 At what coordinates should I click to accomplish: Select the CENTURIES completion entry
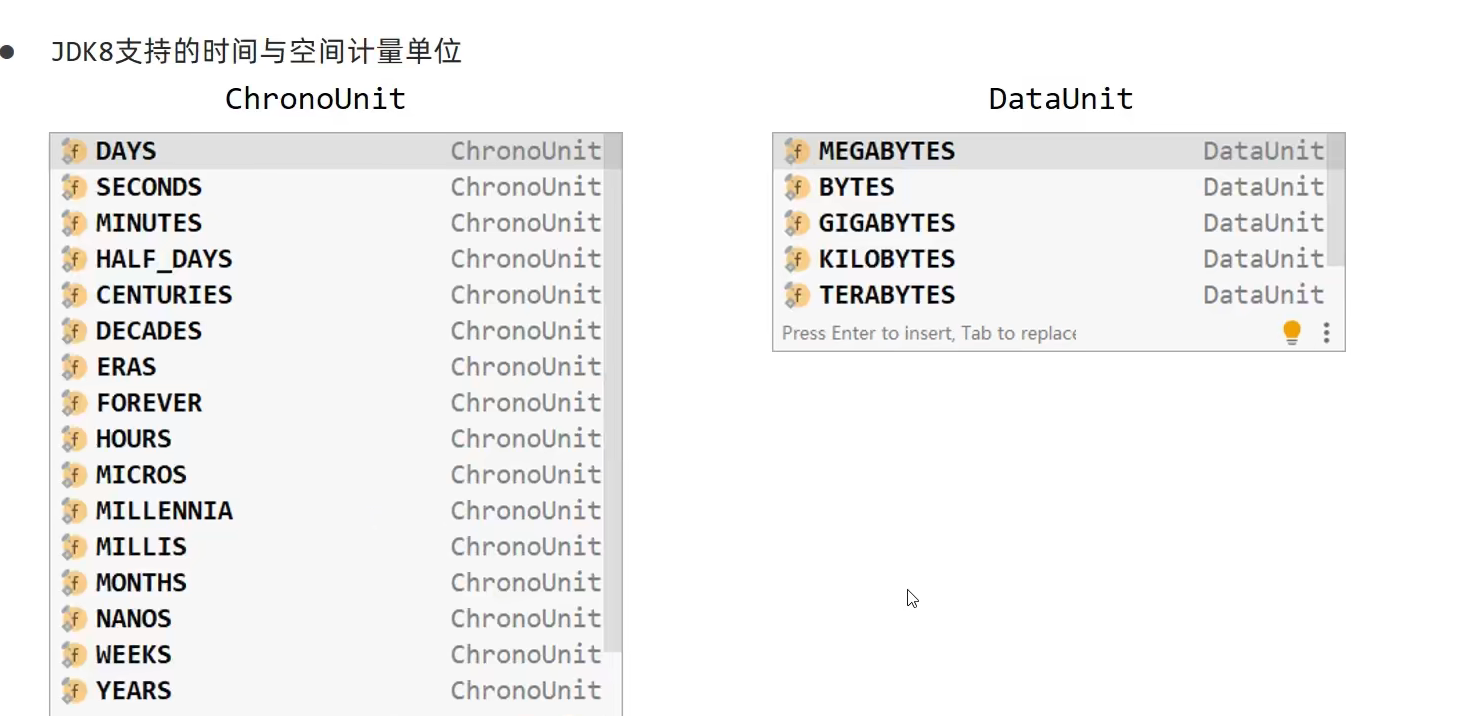coord(164,295)
